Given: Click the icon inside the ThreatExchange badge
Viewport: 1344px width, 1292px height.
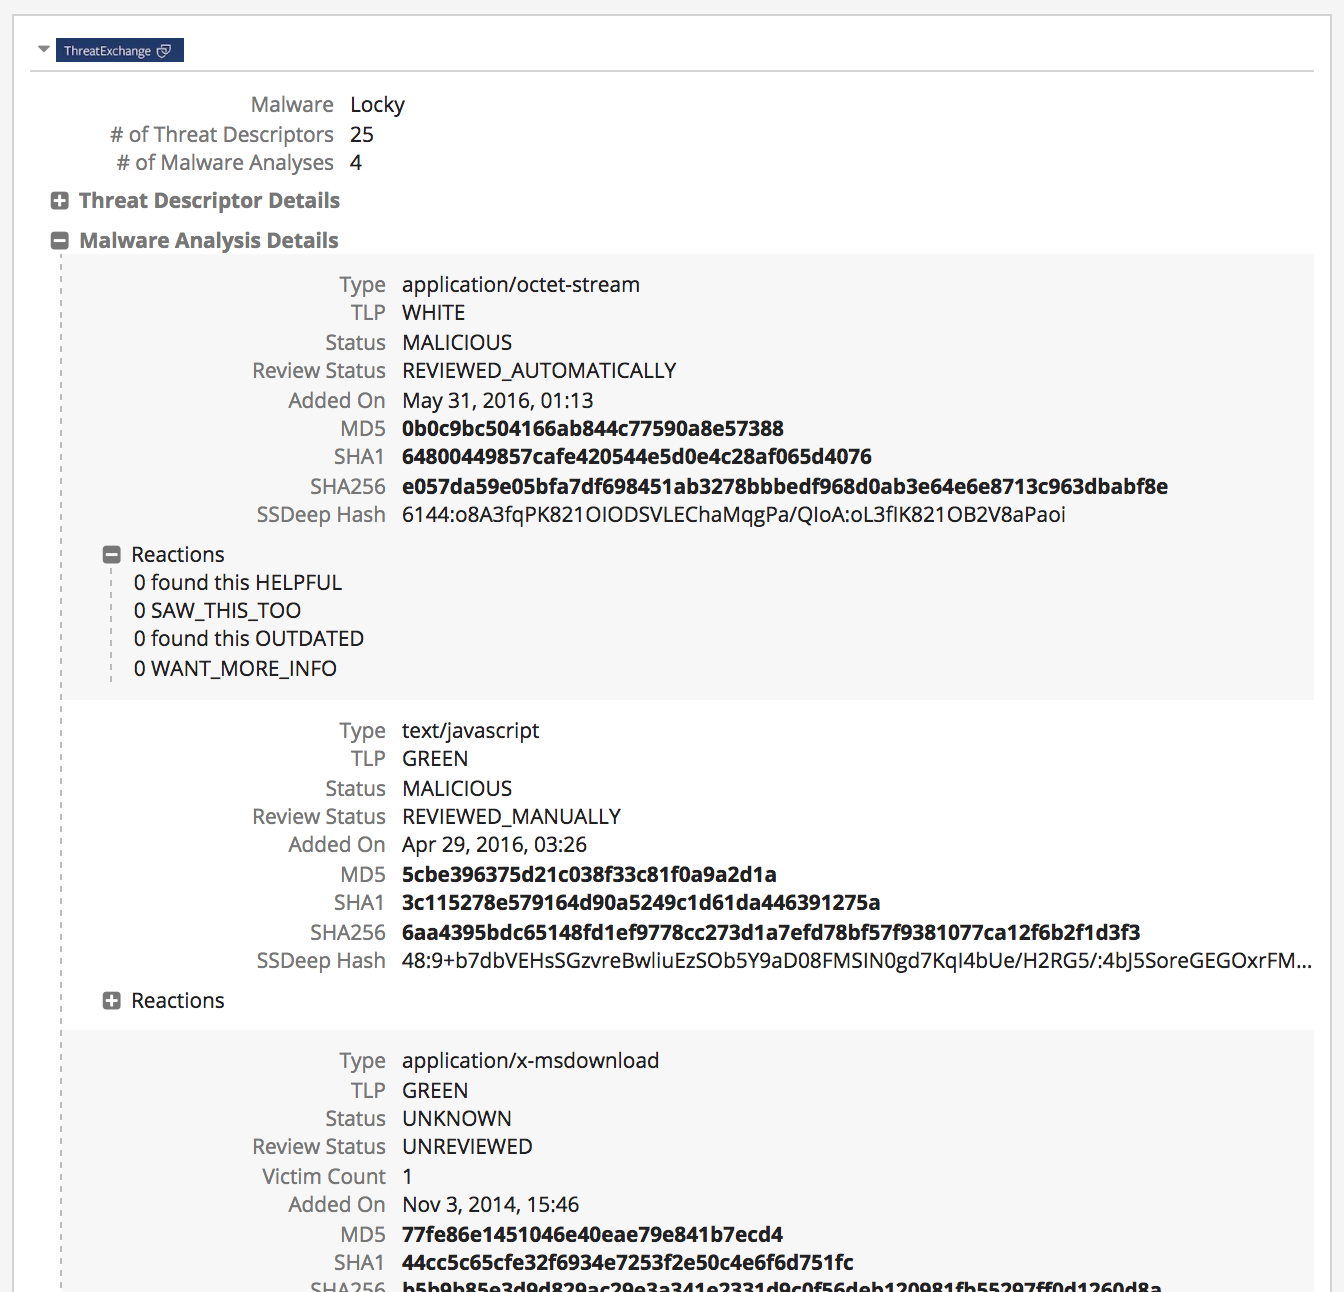Looking at the screenshot, I should click(x=164, y=51).
